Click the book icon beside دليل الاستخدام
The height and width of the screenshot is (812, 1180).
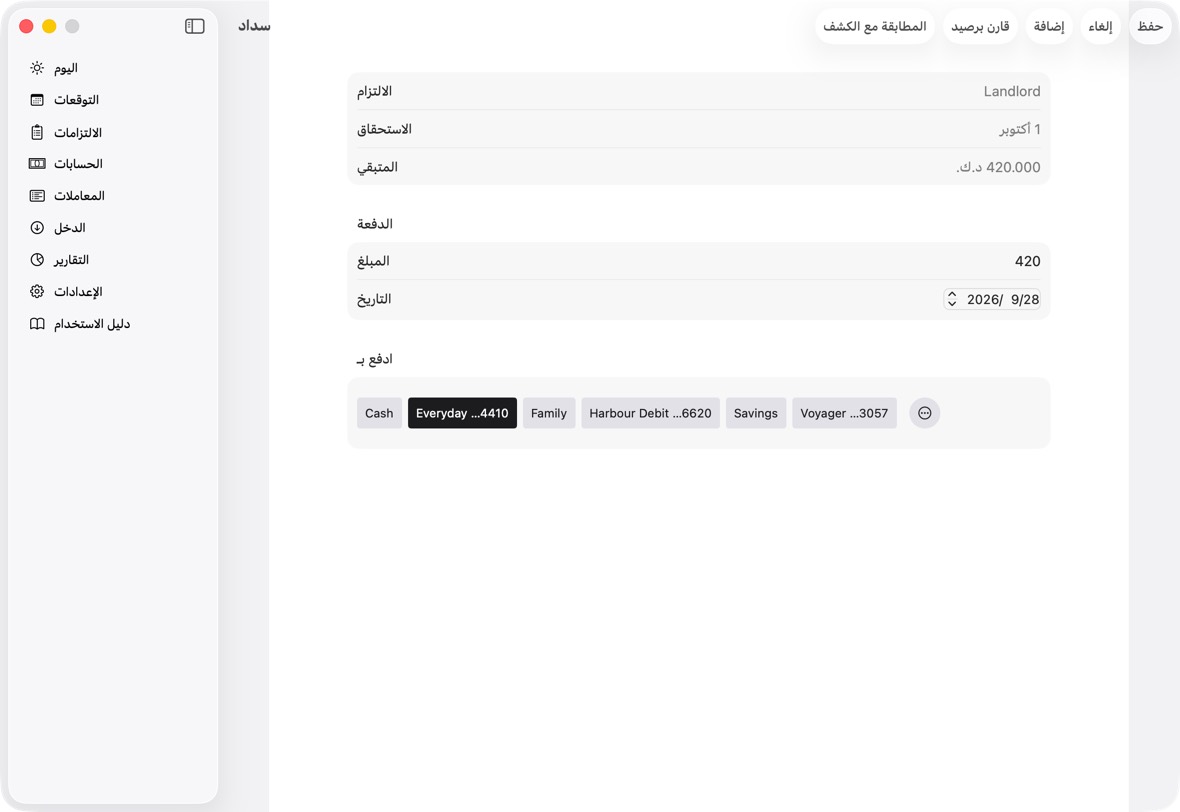(37, 324)
